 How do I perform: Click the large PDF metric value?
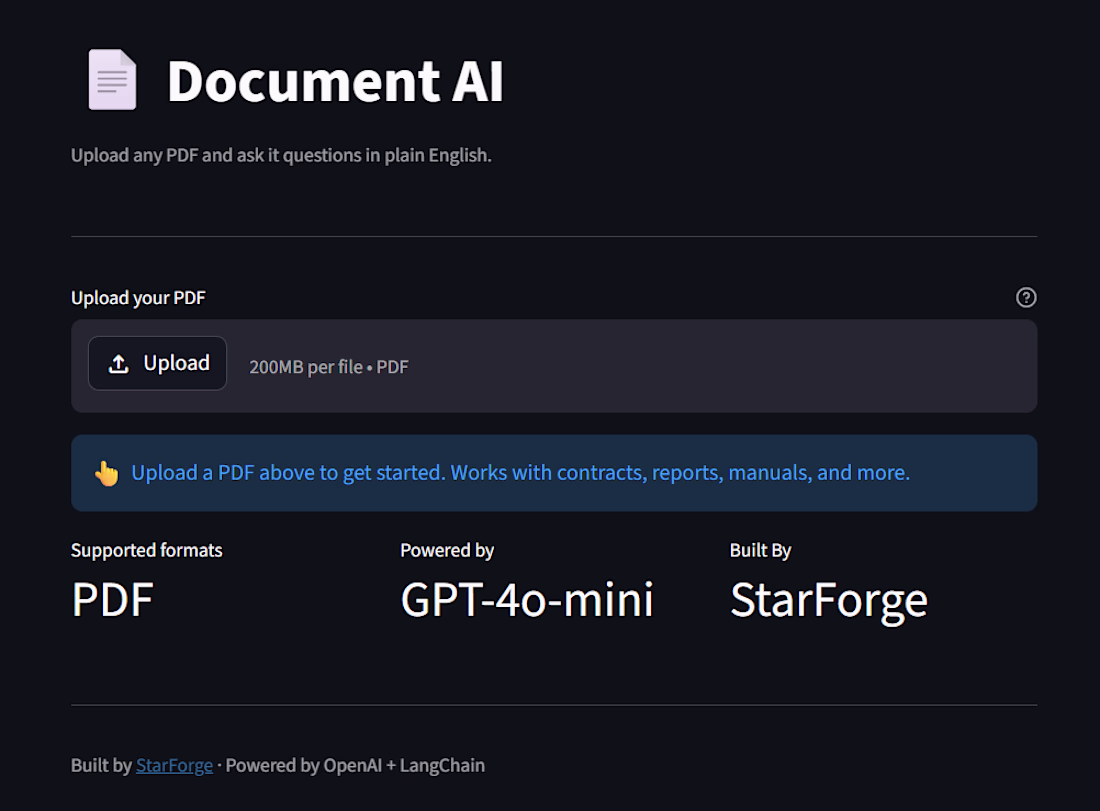[x=112, y=600]
